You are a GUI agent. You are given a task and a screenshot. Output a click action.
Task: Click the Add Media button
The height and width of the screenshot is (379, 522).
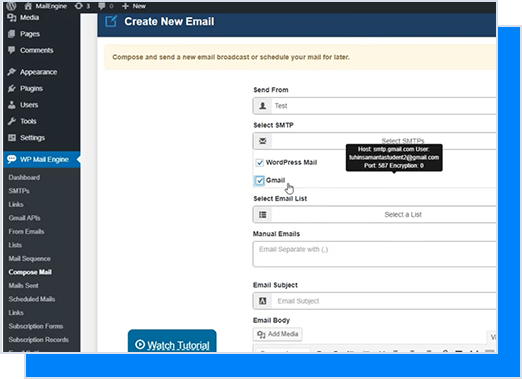coord(278,334)
